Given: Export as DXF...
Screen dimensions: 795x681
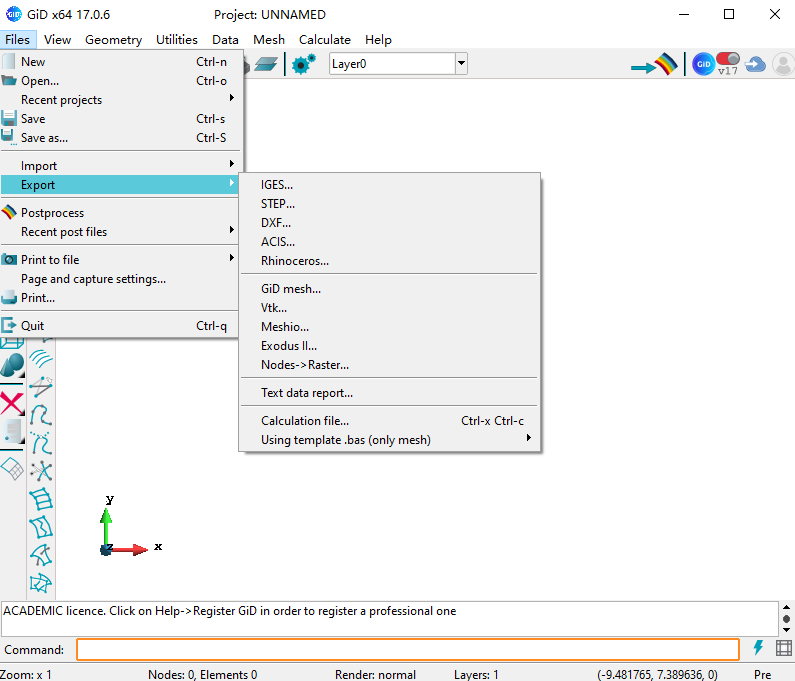Looking at the screenshot, I should click(389, 223).
